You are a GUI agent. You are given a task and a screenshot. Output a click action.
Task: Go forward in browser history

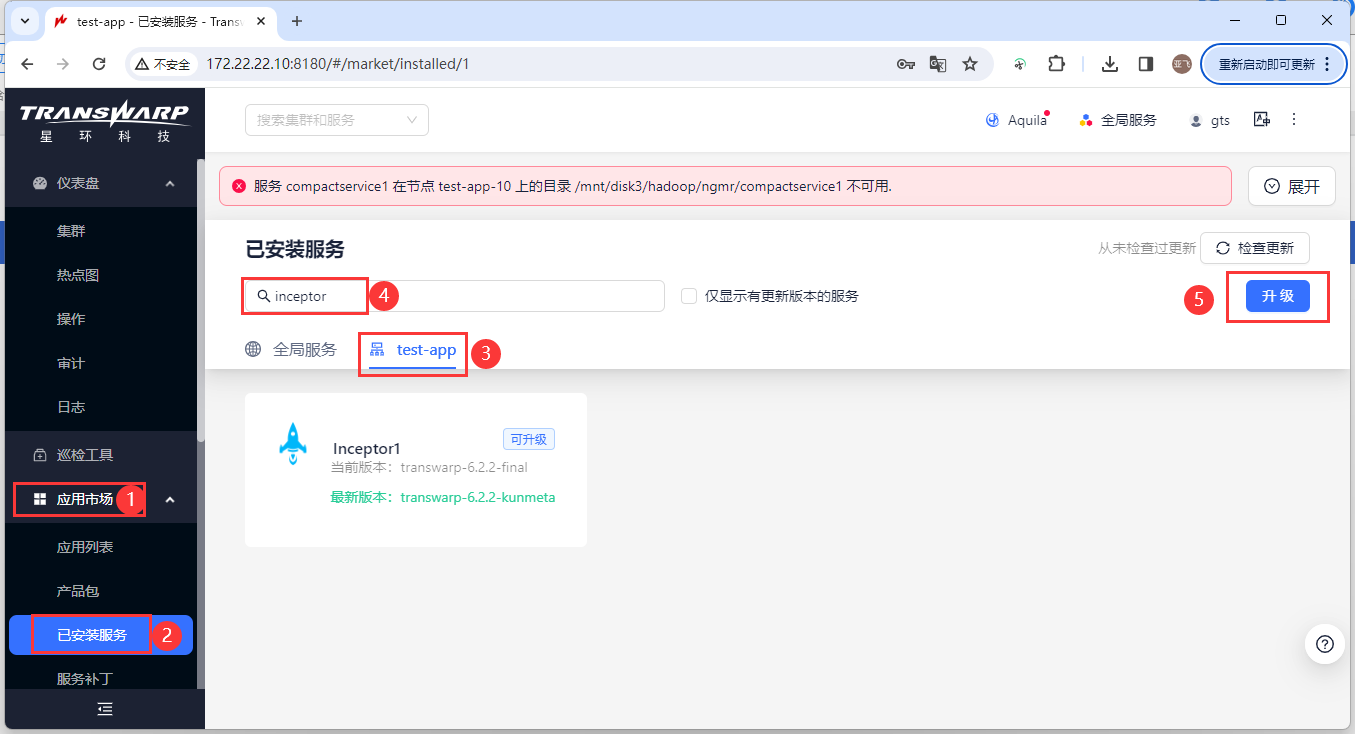[63, 64]
